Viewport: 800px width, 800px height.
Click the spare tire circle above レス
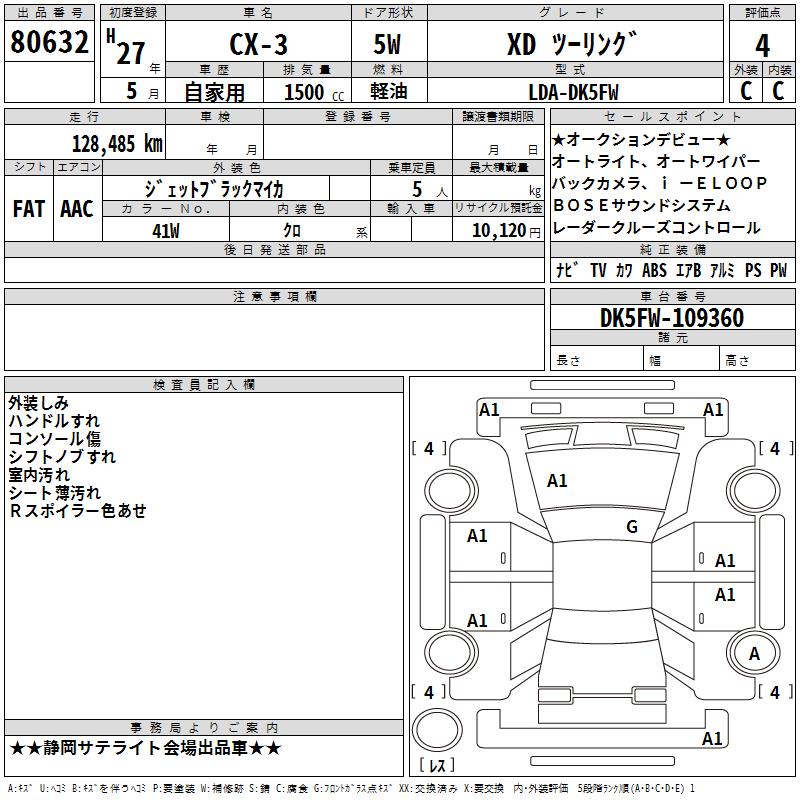tap(437, 729)
